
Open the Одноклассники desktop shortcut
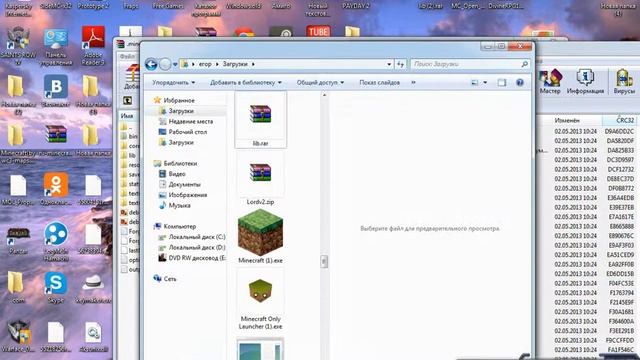[56, 189]
